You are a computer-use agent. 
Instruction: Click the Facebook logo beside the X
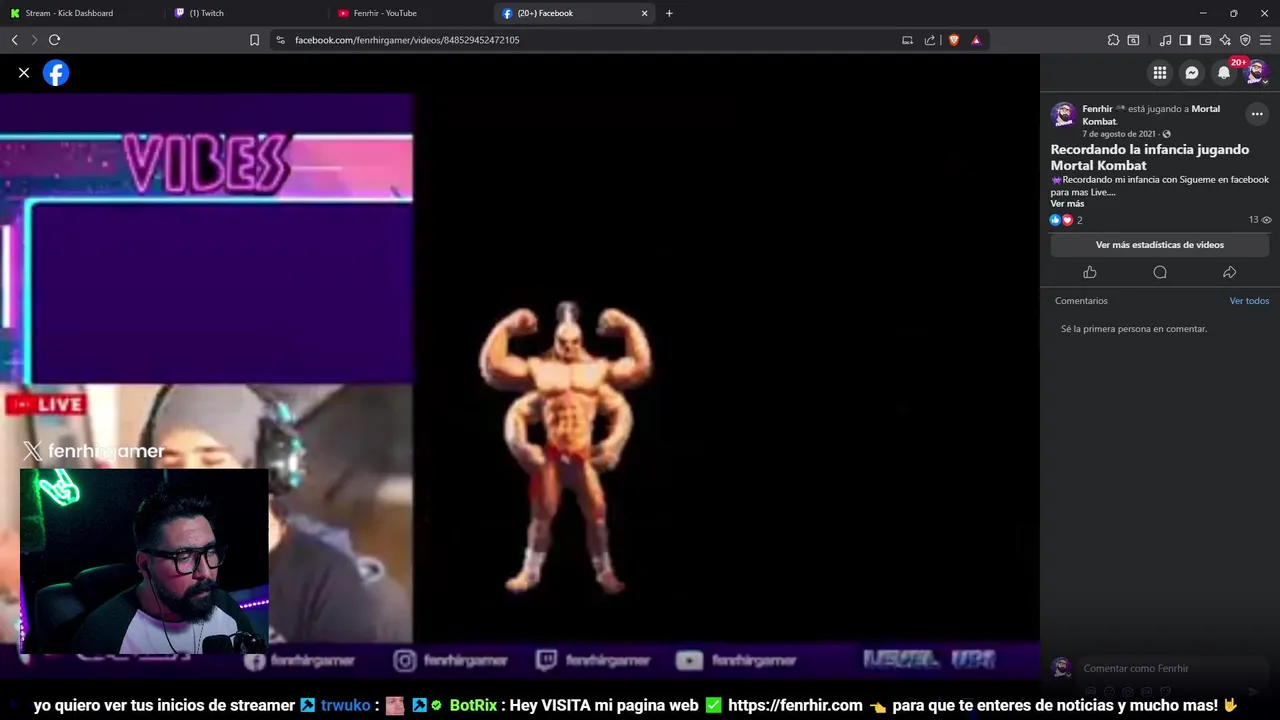pyautogui.click(x=56, y=73)
